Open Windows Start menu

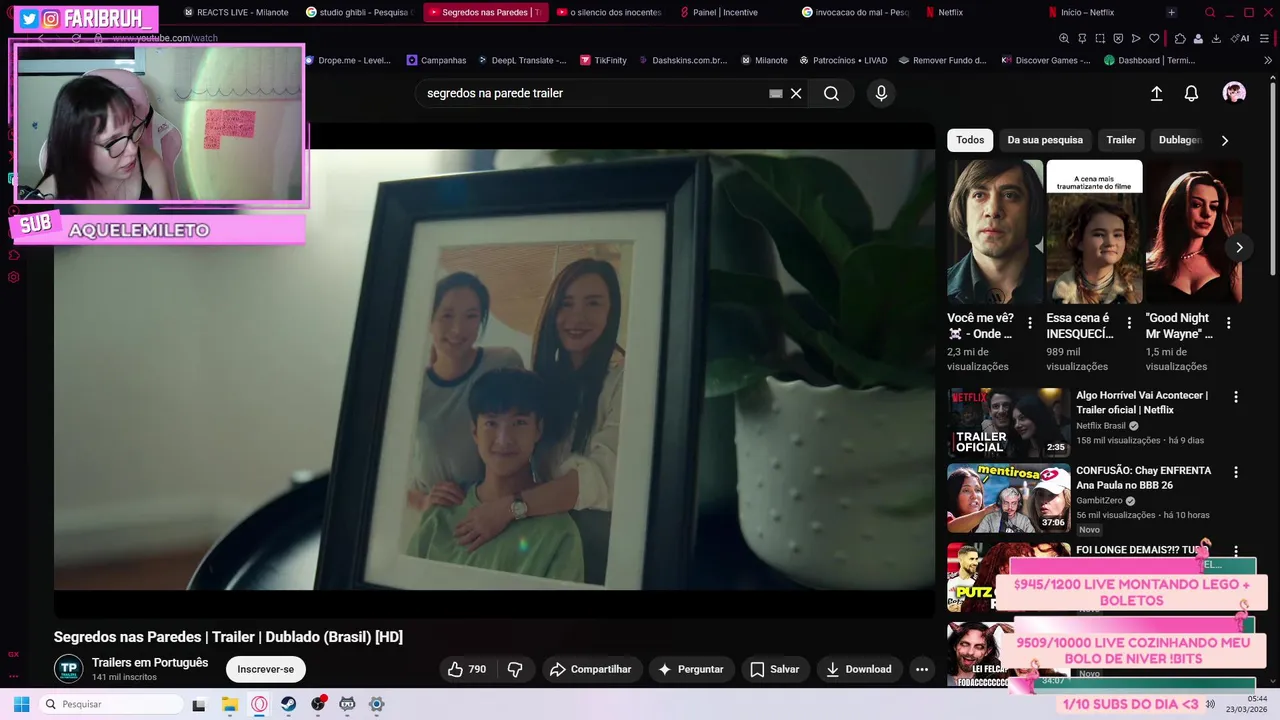pos(21,704)
